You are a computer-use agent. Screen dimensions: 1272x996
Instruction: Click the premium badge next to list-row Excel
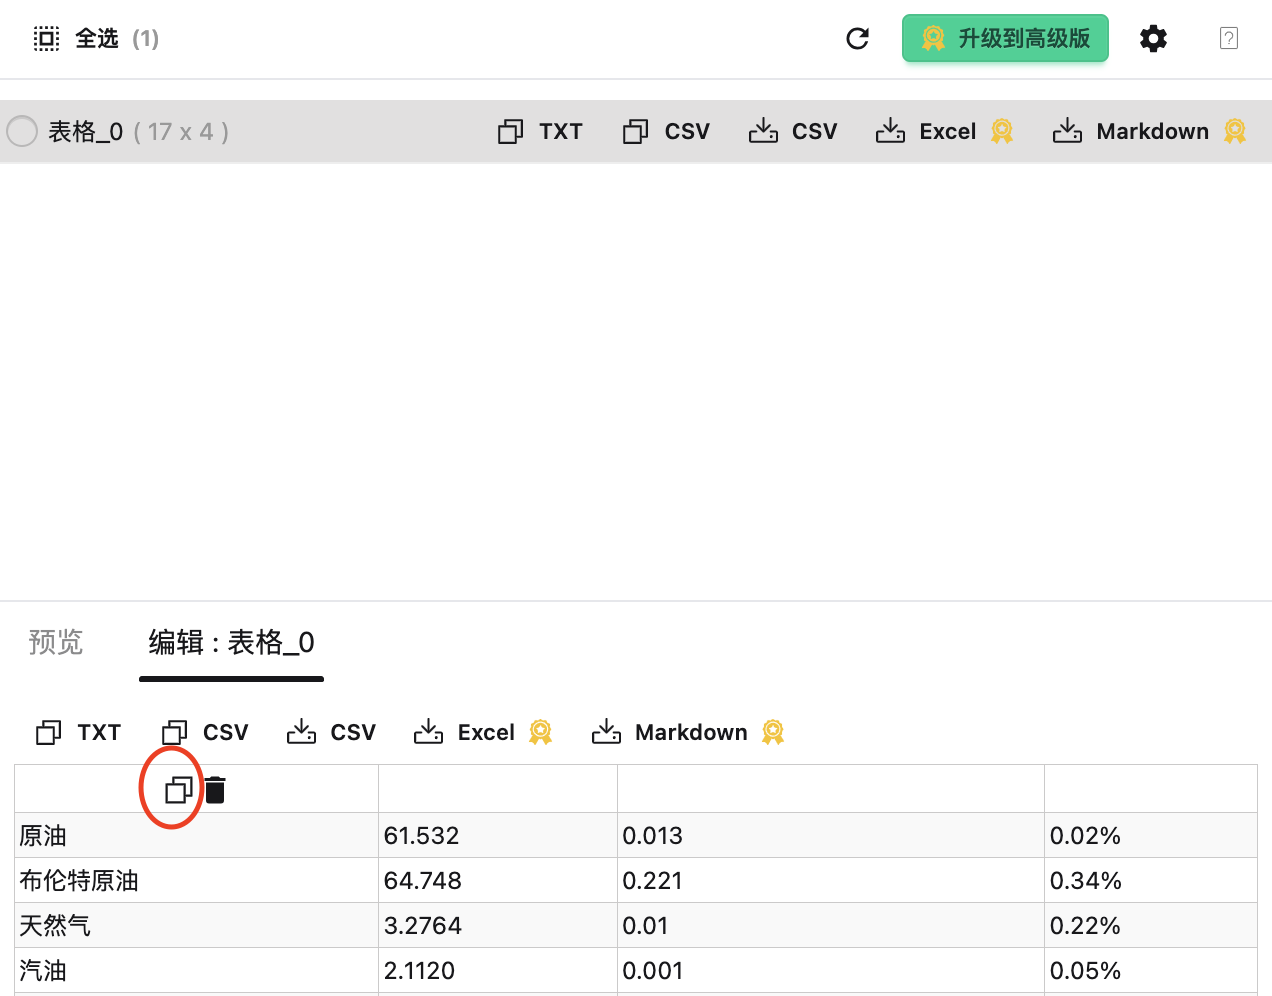pos(1002,131)
